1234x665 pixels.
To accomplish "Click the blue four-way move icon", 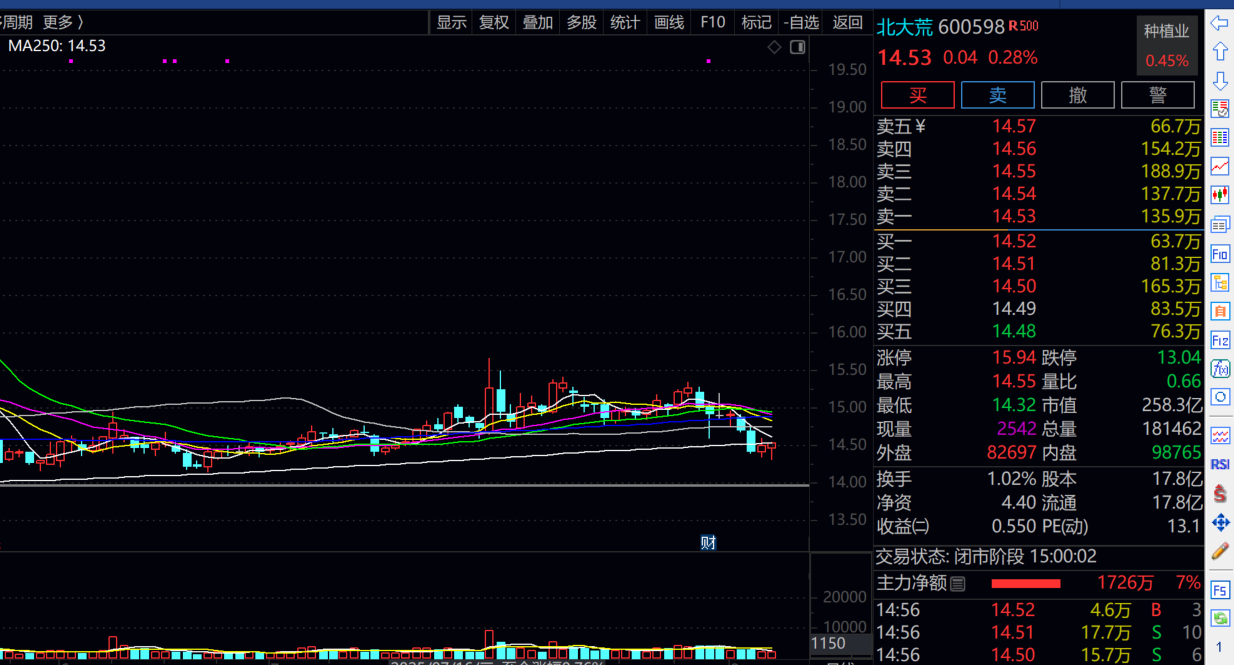I will click(x=1219, y=522).
